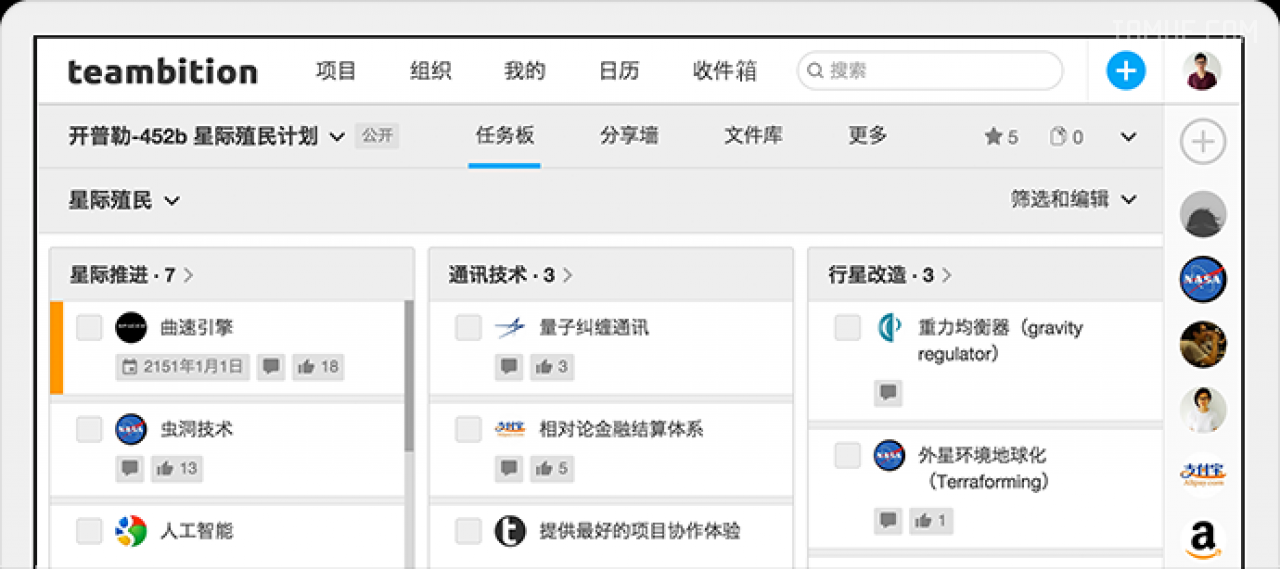Click the blue plus create button
Viewport: 1280px width, 569px height.
1126,71
